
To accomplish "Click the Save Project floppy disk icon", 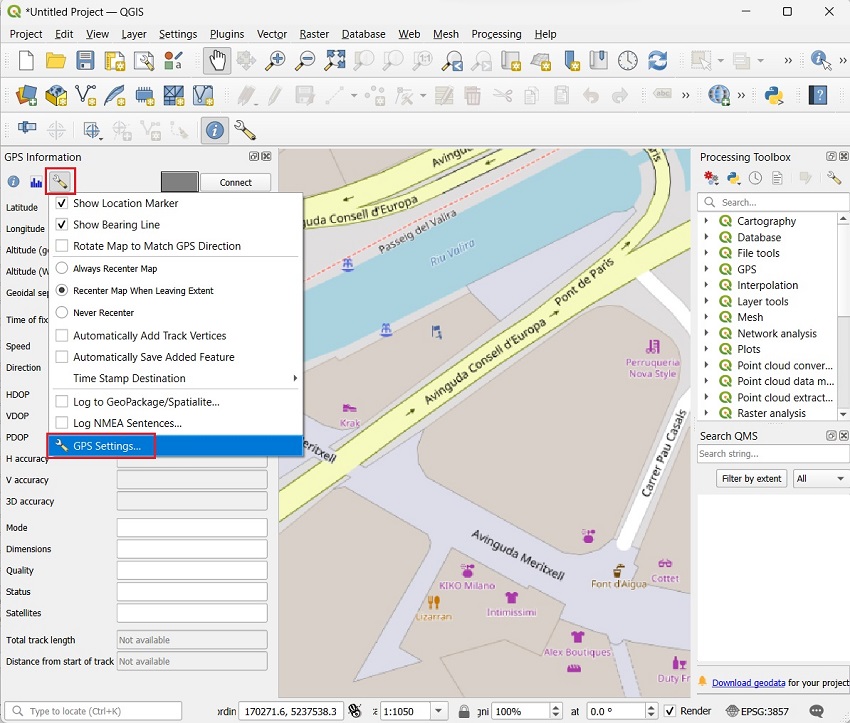I will [86, 61].
